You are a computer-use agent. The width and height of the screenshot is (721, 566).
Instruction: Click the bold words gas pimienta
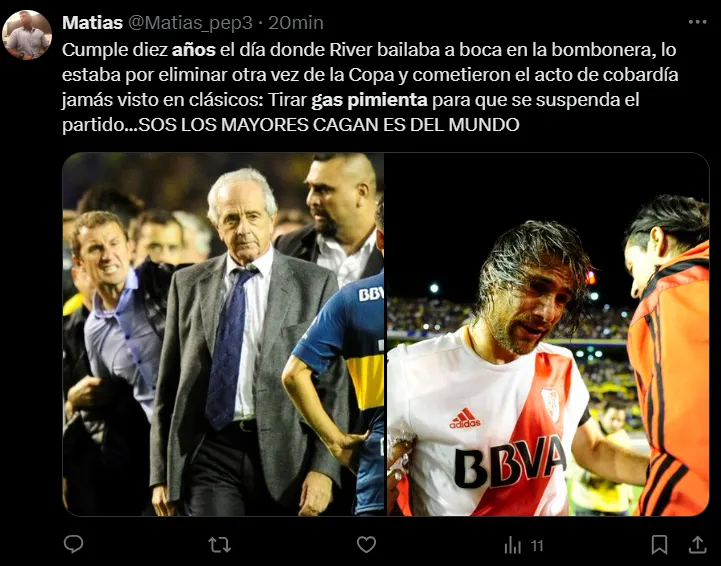369,100
